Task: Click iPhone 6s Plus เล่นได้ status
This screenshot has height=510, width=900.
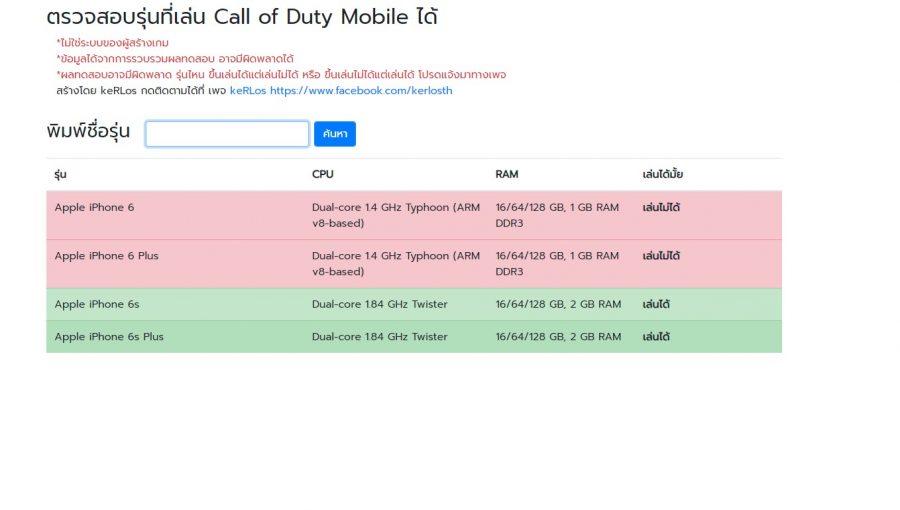Action: [656, 337]
